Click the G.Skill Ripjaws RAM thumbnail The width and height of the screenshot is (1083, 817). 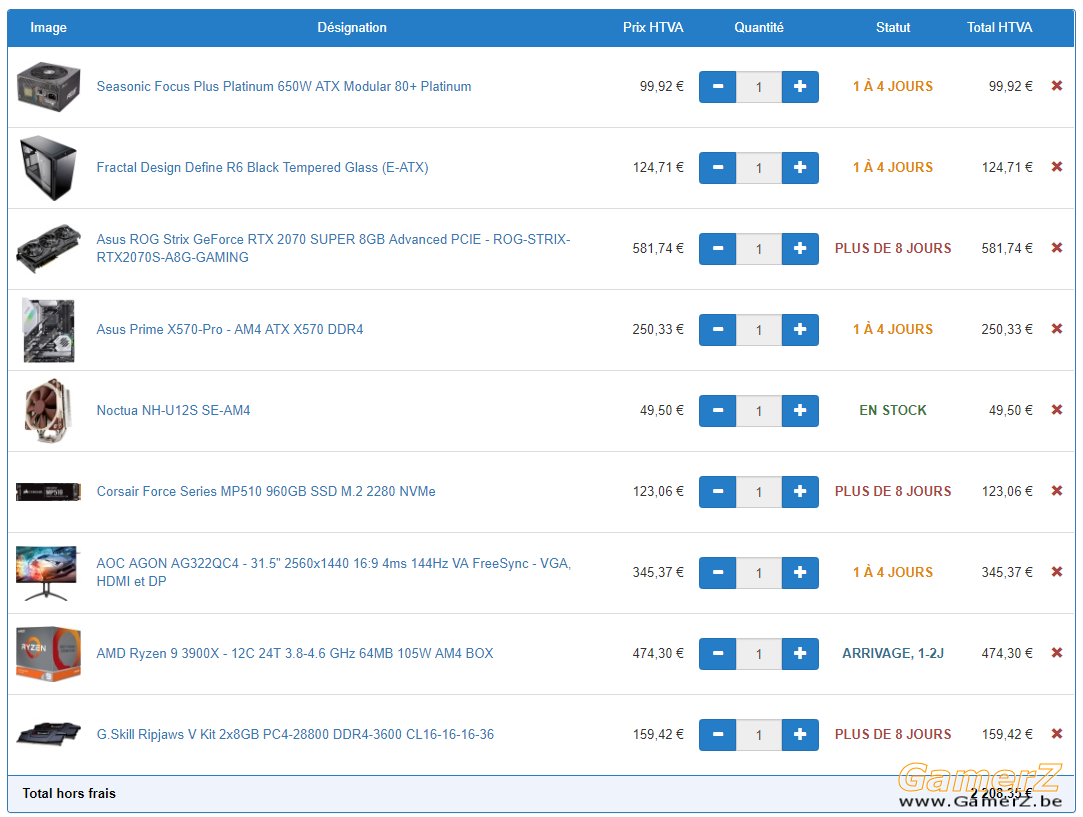click(48, 734)
